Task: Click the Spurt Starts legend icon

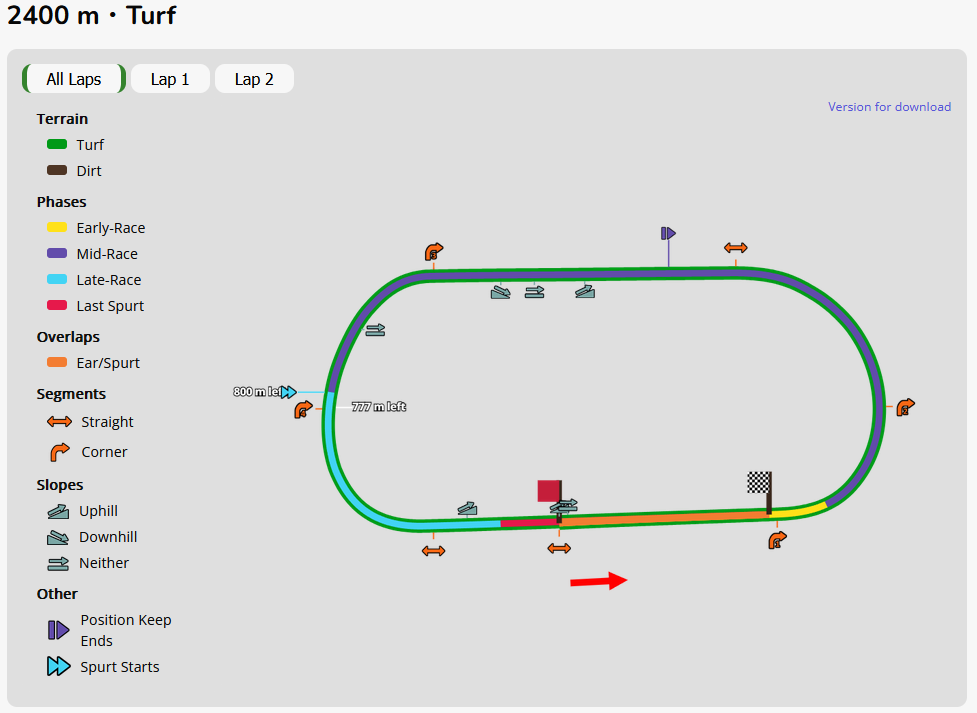Action: point(59,666)
